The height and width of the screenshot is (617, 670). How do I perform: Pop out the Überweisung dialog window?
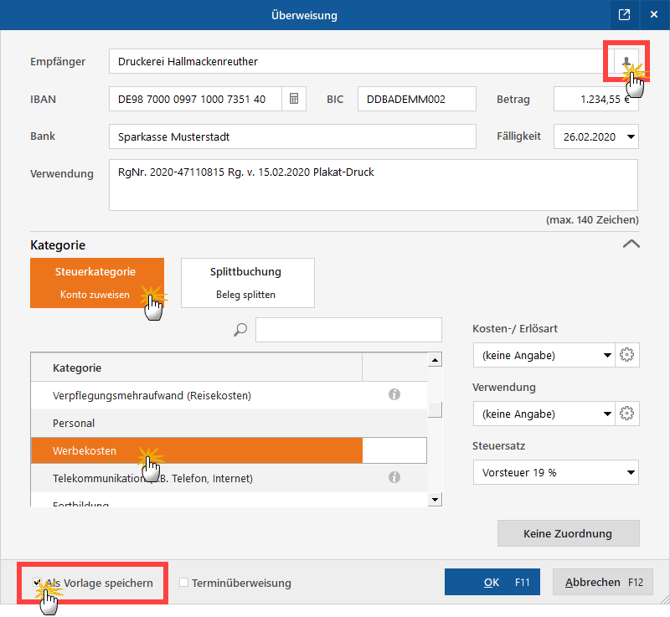pyautogui.click(x=624, y=15)
